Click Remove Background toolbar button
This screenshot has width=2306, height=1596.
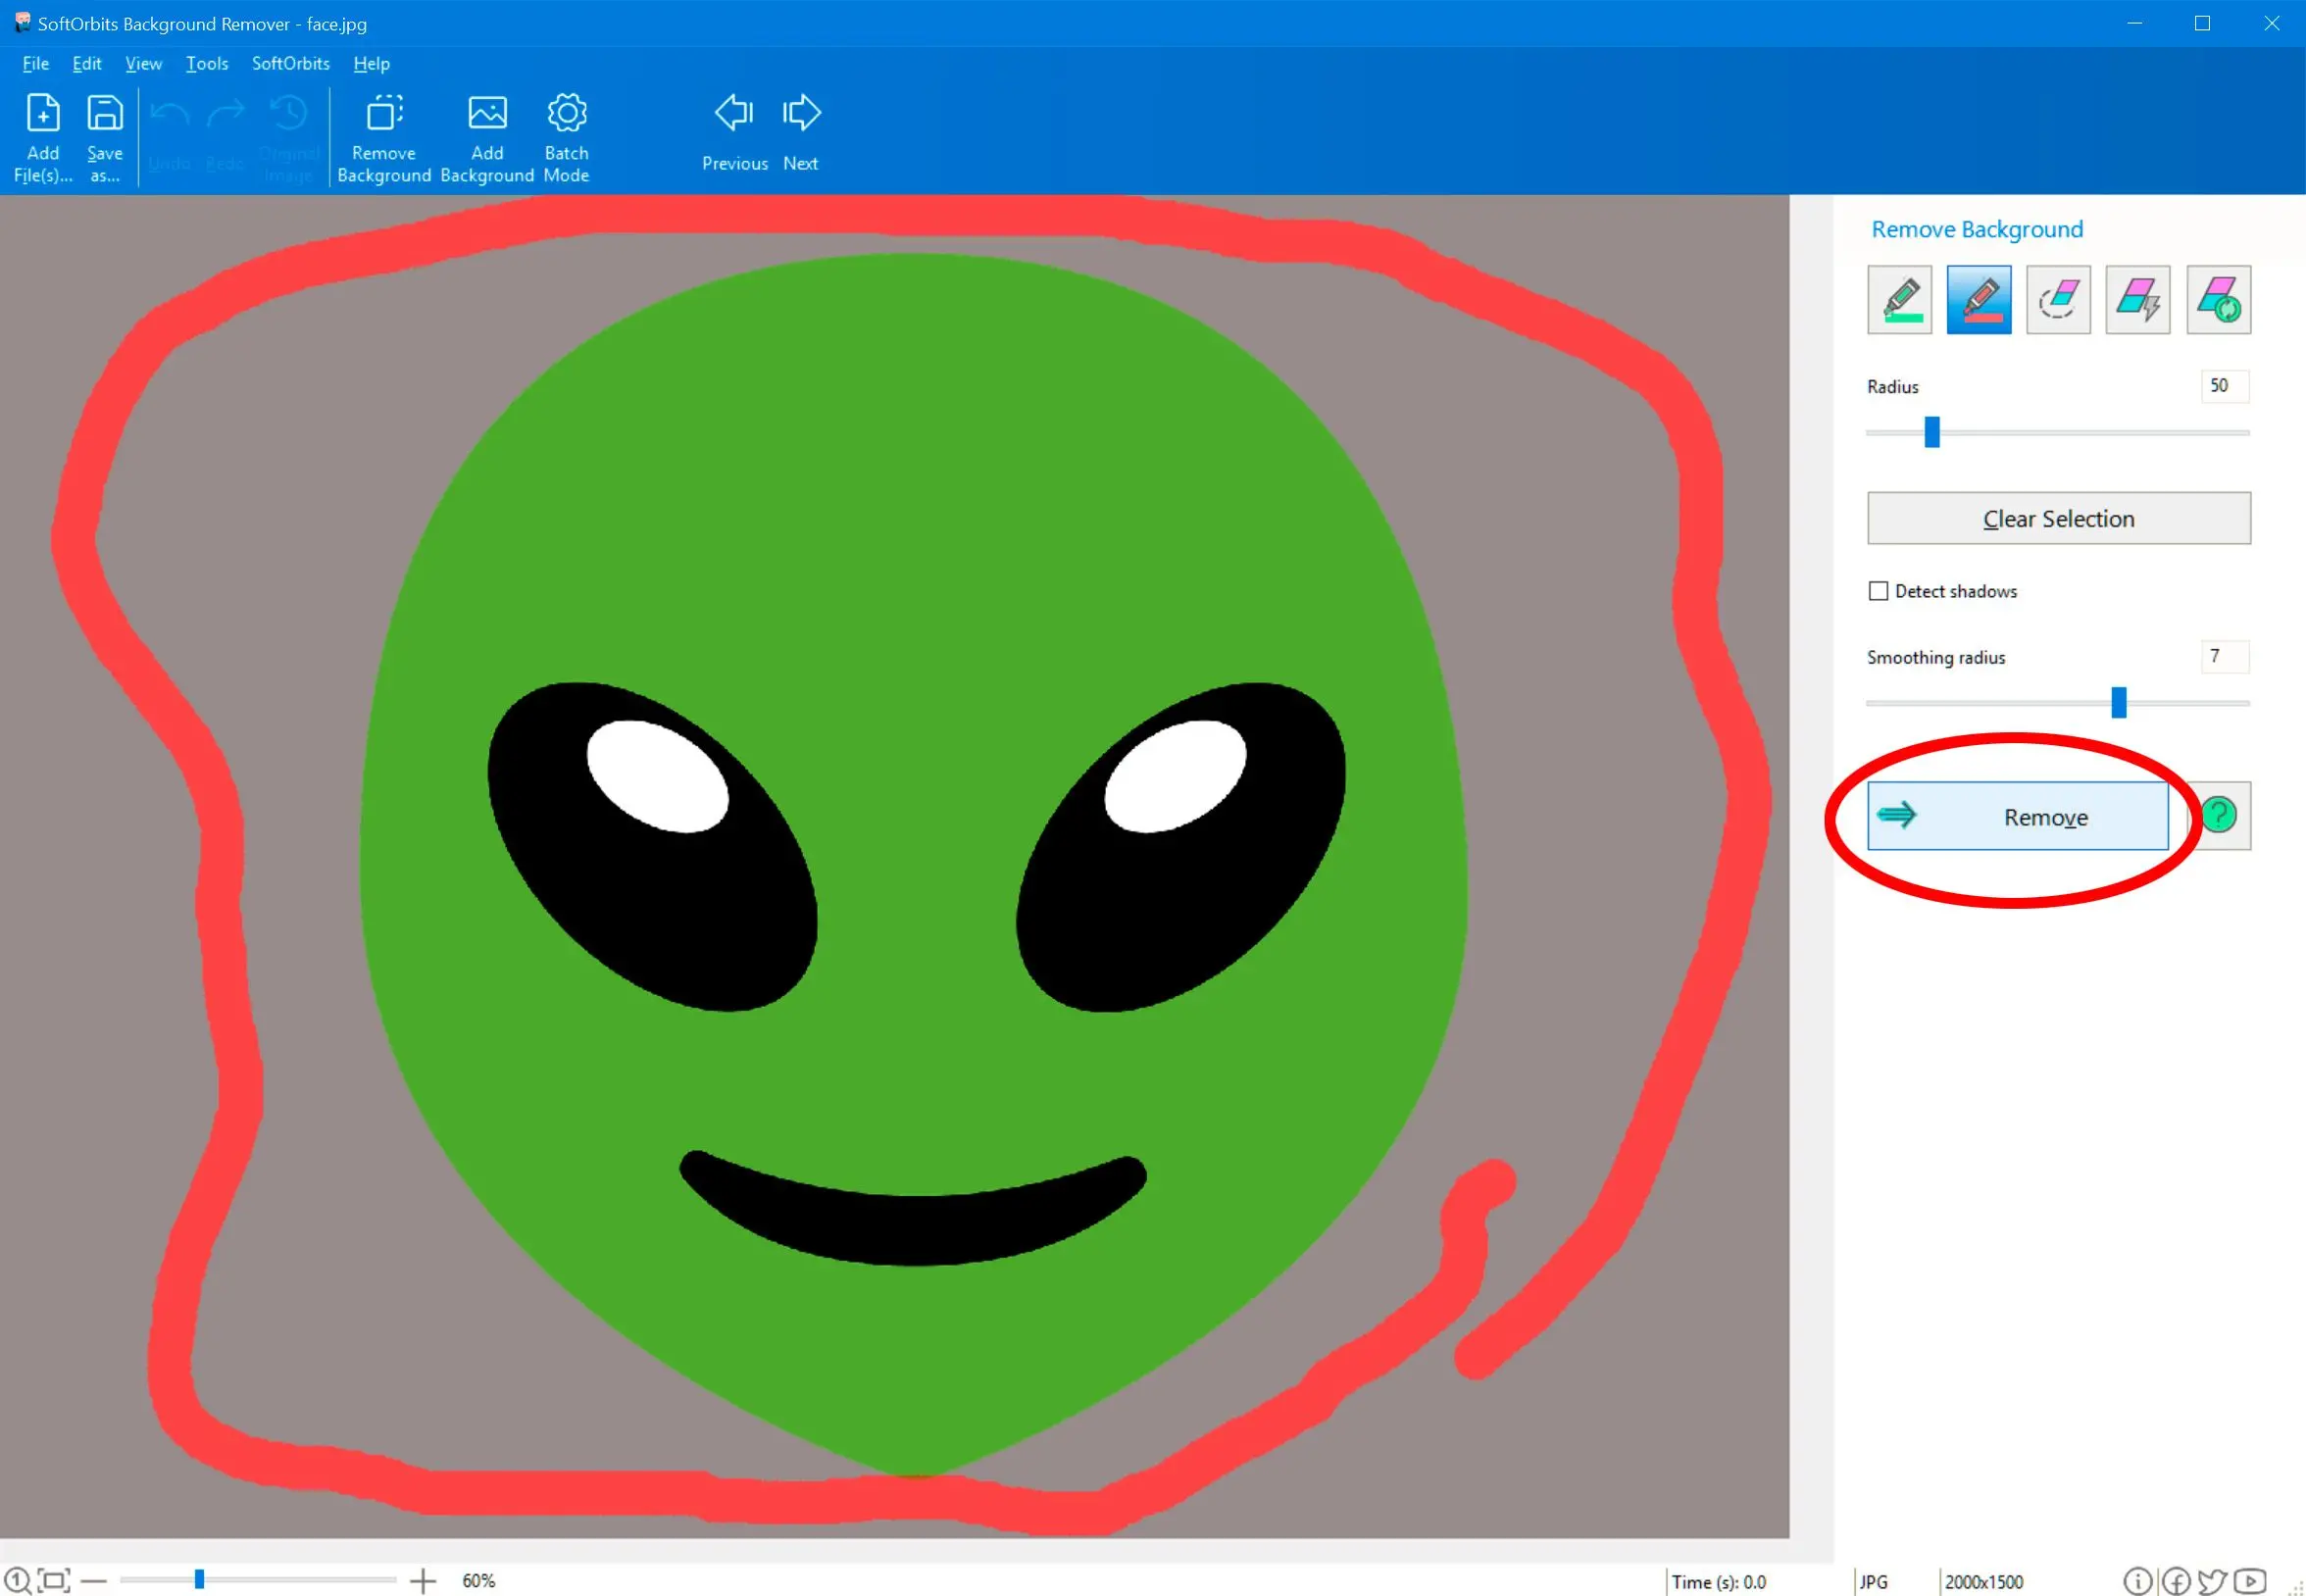click(x=382, y=136)
